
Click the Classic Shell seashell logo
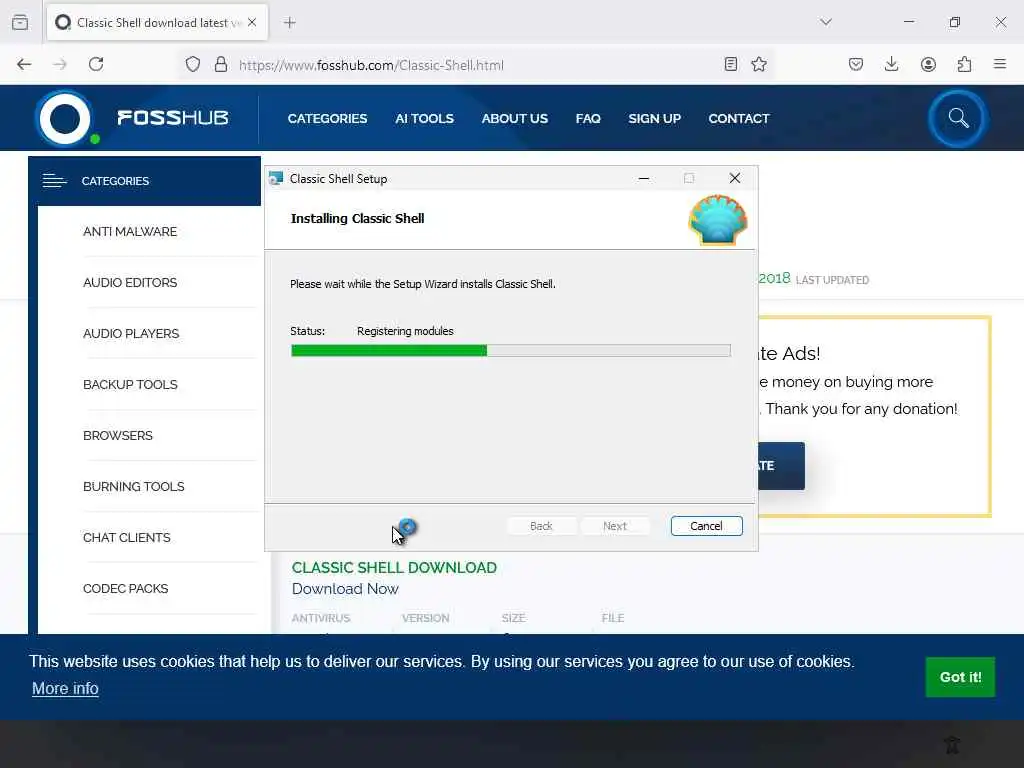[718, 220]
